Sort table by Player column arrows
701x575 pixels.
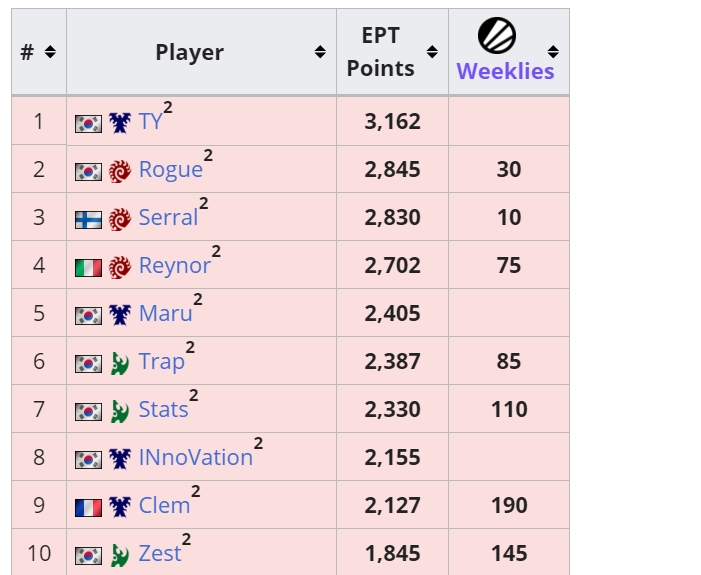(x=320, y=52)
